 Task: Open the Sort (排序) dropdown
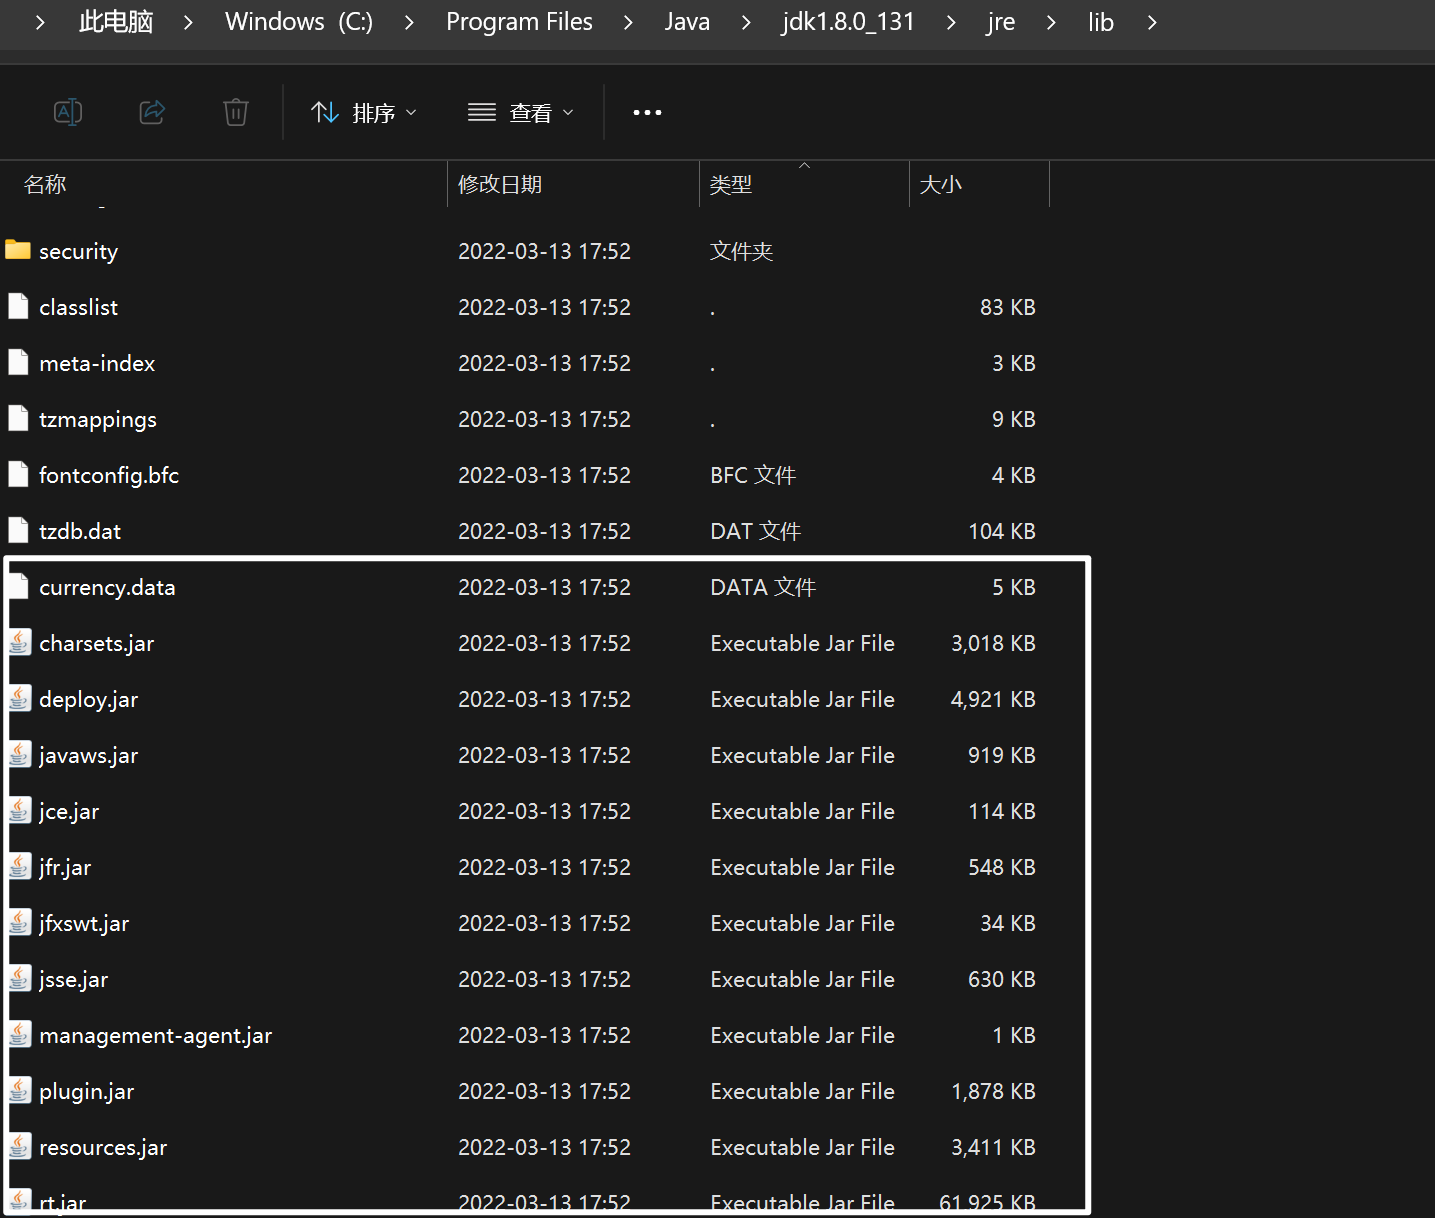[364, 113]
